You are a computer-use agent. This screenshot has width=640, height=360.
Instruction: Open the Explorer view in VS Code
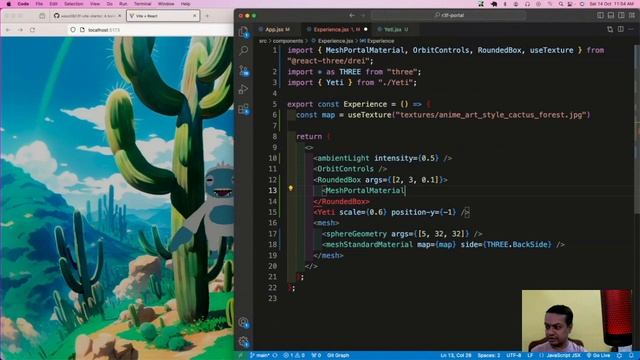(244, 32)
